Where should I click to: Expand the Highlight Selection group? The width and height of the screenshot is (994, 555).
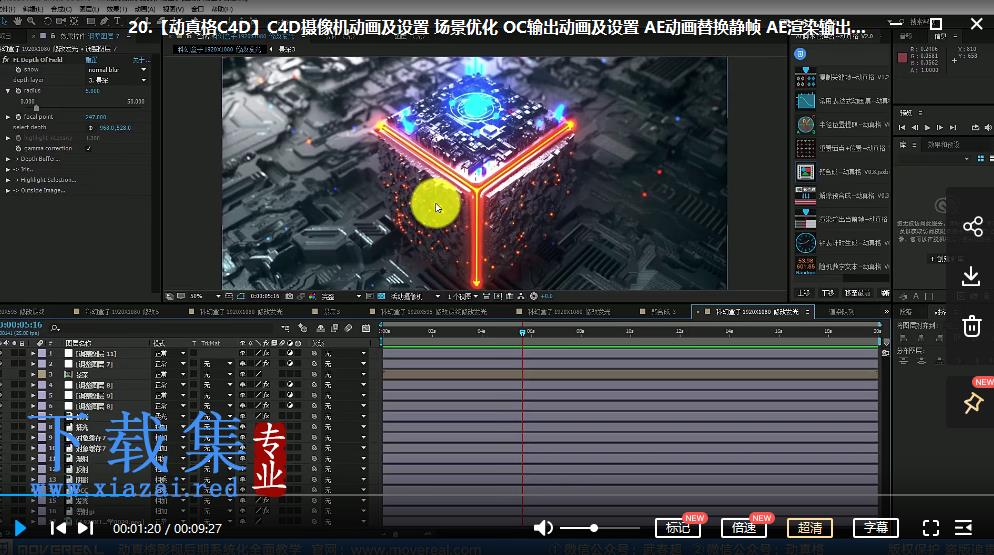pyautogui.click(x=8, y=180)
